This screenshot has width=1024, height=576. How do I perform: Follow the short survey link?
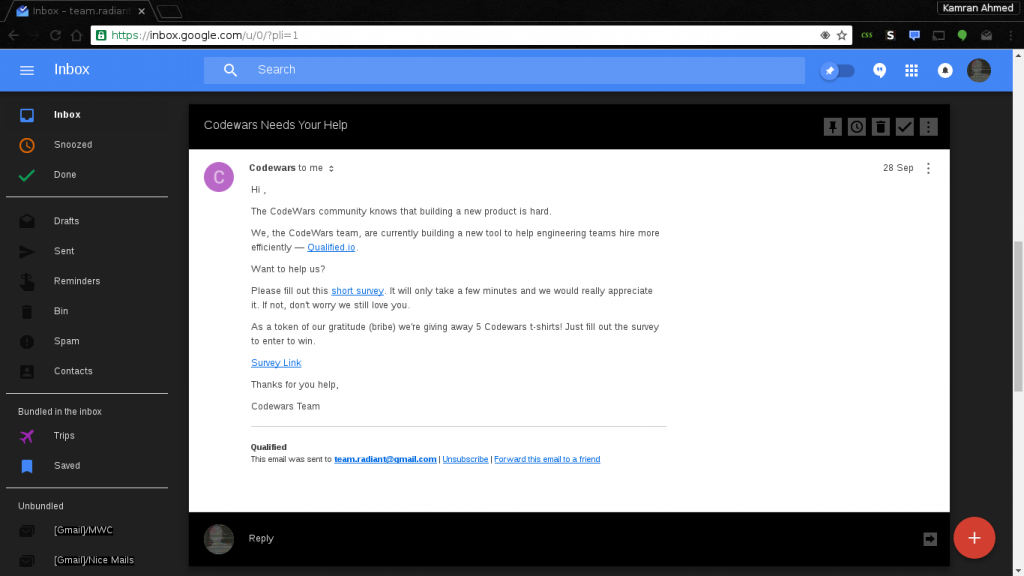[x=357, y=291]
